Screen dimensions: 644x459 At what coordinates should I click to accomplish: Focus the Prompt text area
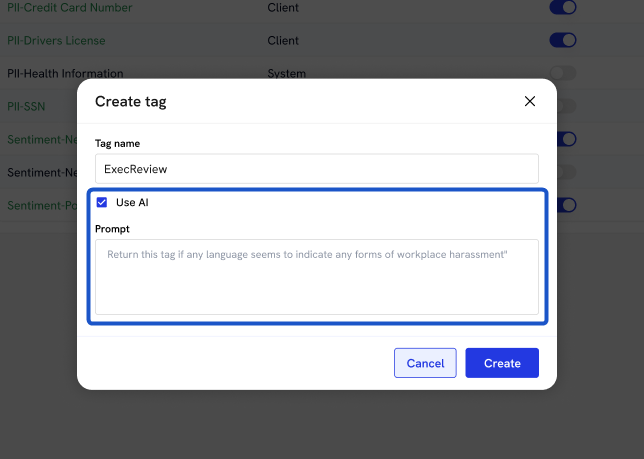click(316, 277)
